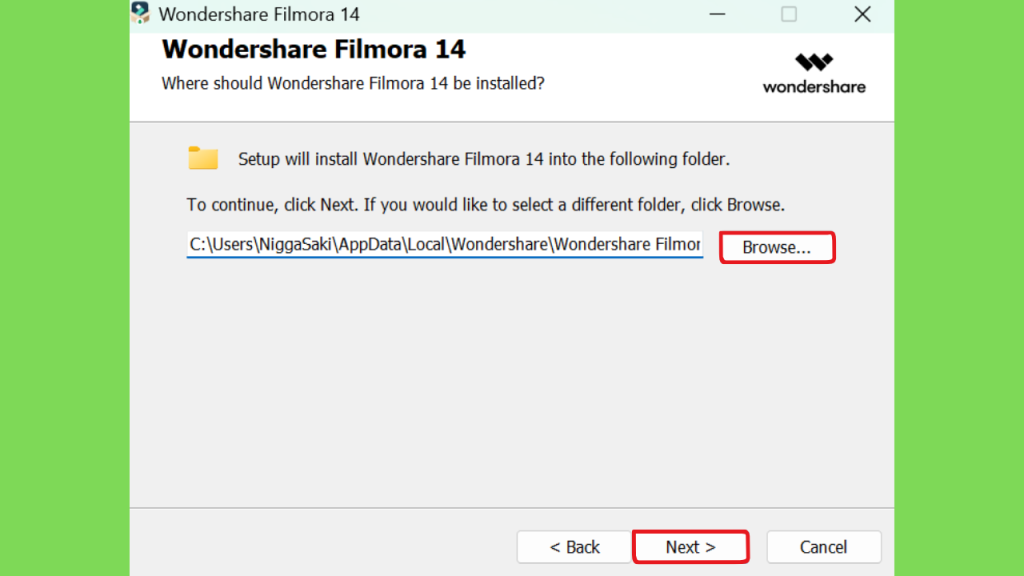Image resolution: width=1024 pixels, height=576 pixels.
Task: Click the green background left of installer
Action: (65, 288)
